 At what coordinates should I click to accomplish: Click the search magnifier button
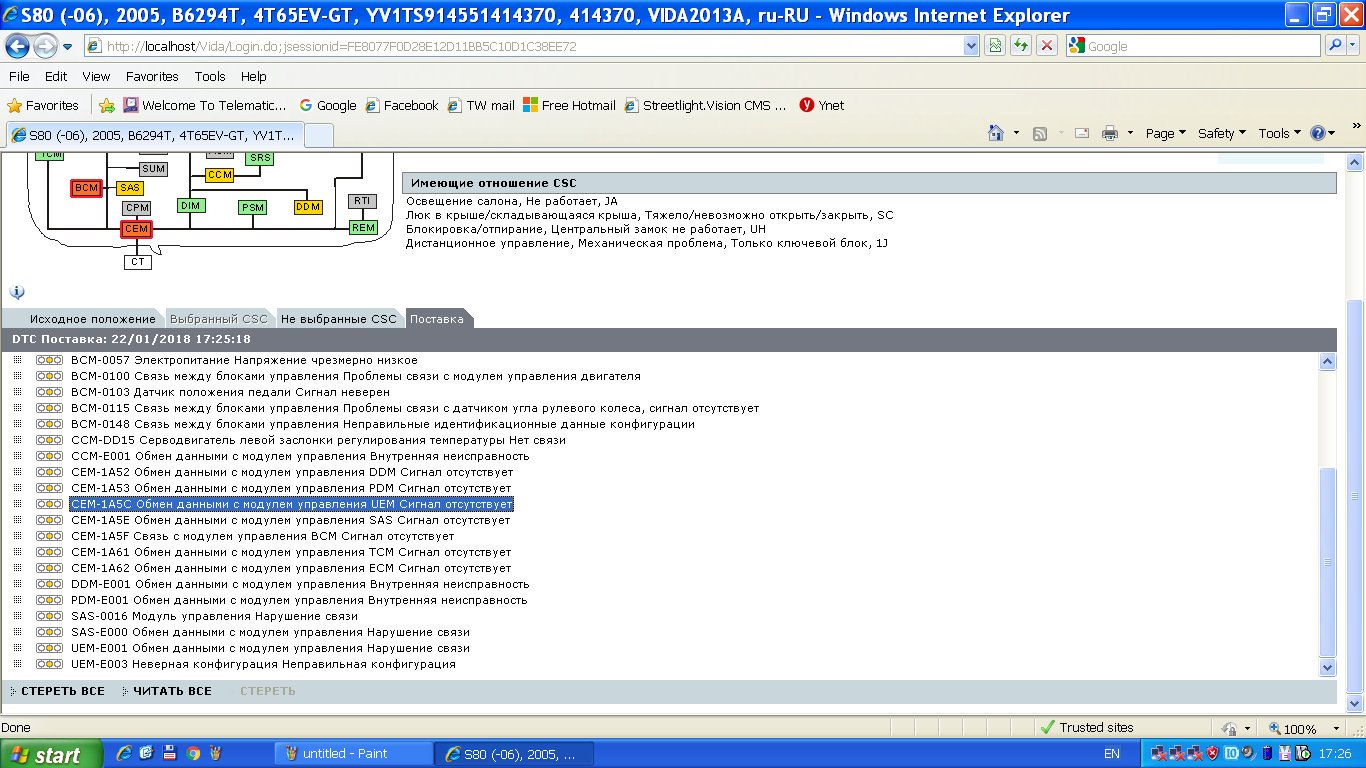[1335, 46]
